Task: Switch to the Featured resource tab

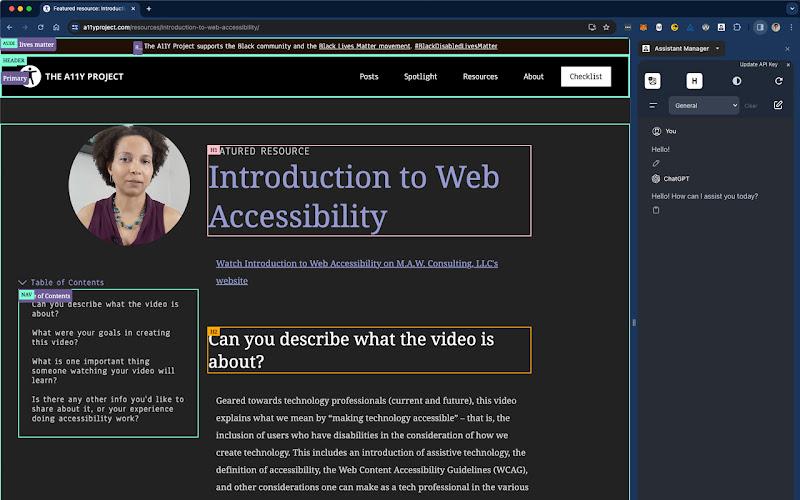Action: click(89, 9)
